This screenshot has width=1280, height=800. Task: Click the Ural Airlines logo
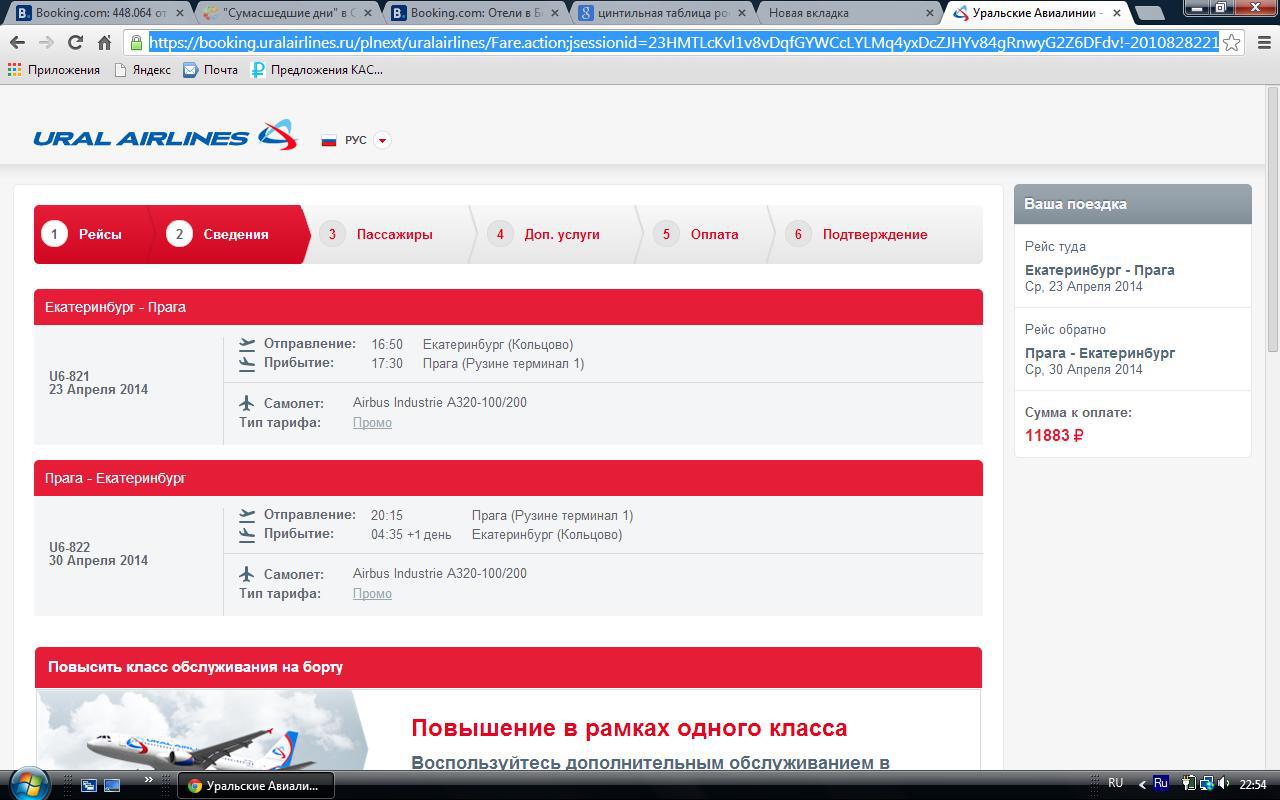pyautogui.click(x=165, y=137)
